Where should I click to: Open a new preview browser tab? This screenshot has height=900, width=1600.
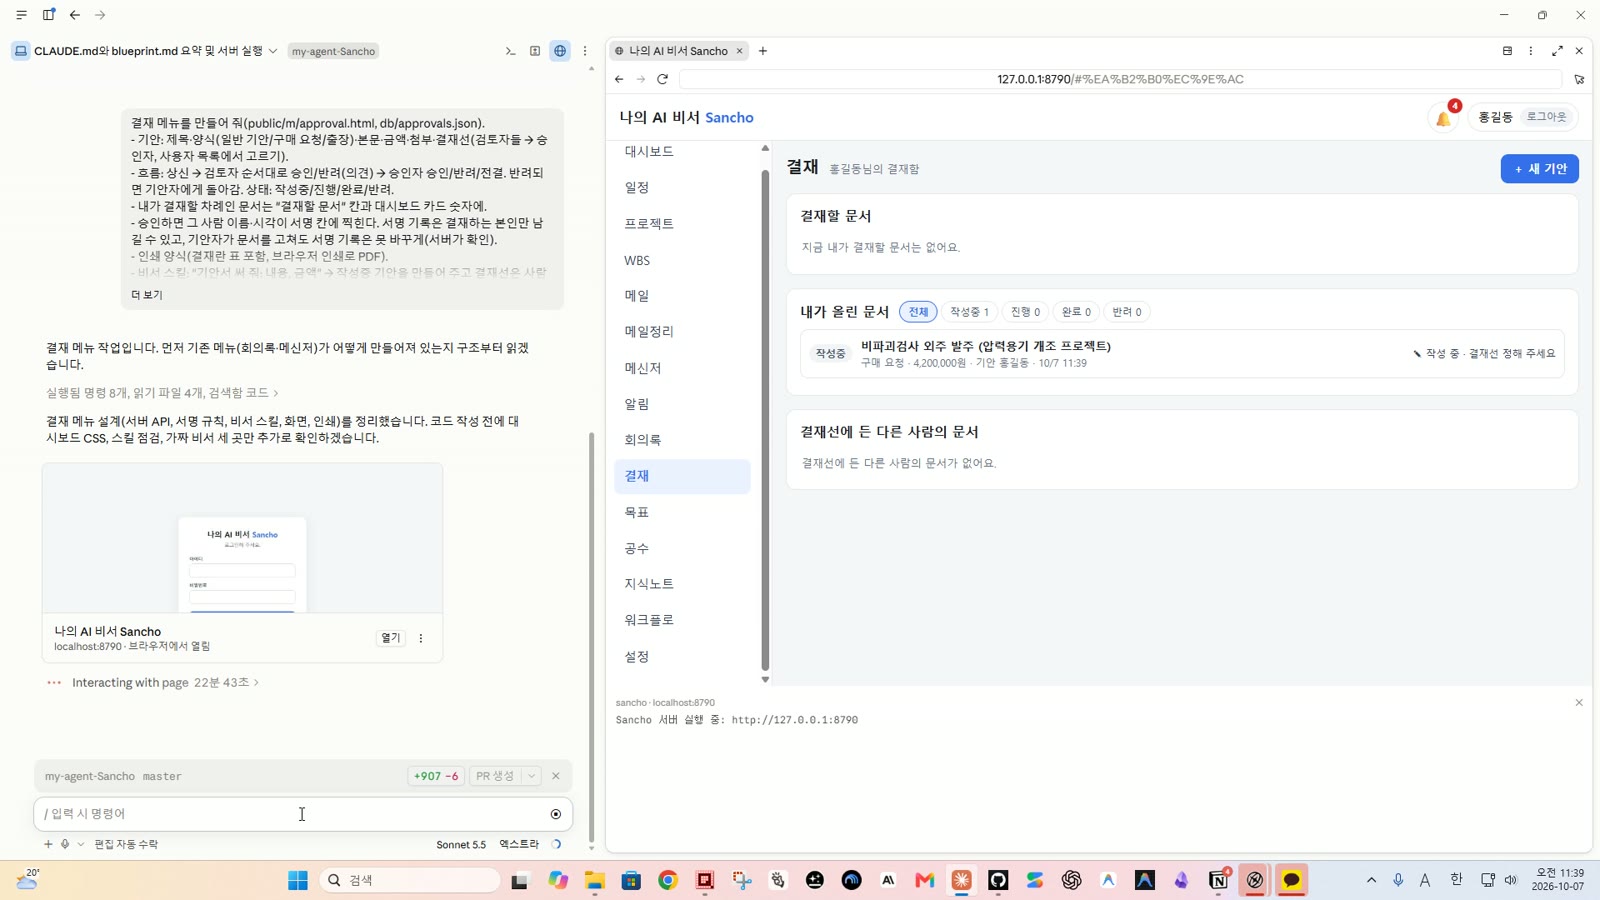point(763,51)
